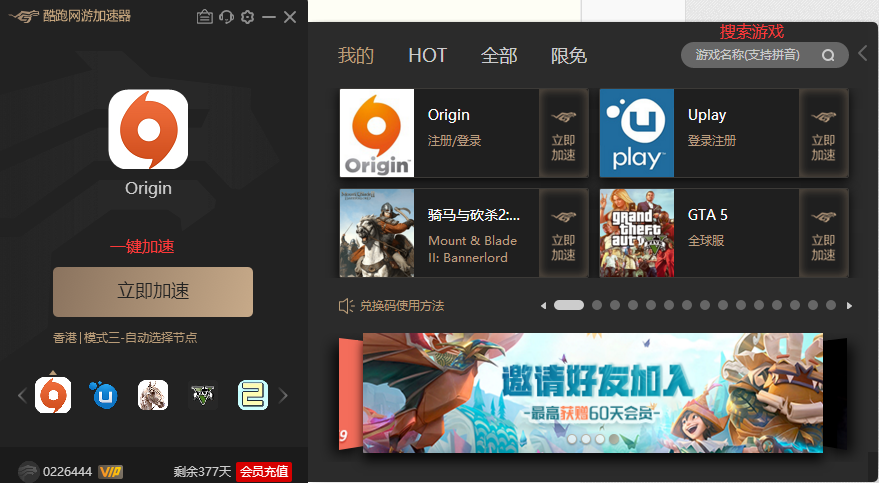Image resolution: width=879 pixels, height=483 pixels.
Task: Open the 兑换码使用方法 link
Action: pos(402,306)
